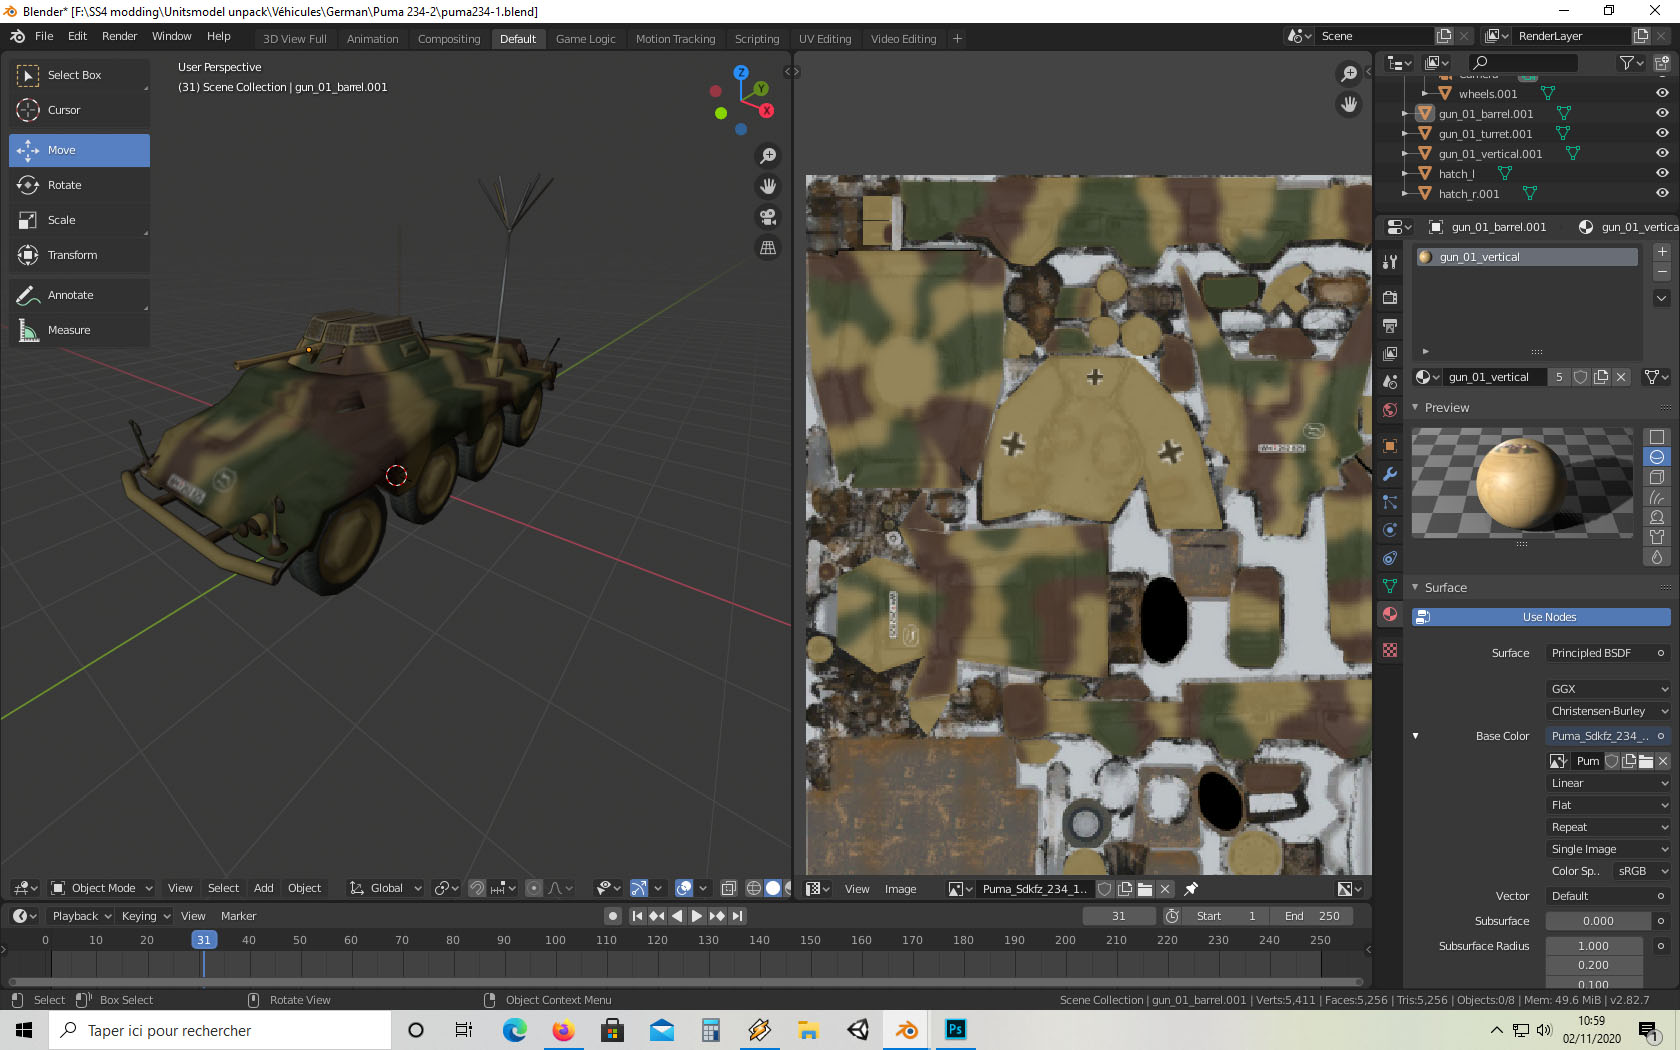
Task: Toggle visibility of hatch_r.001
Action: [1662, 193]
